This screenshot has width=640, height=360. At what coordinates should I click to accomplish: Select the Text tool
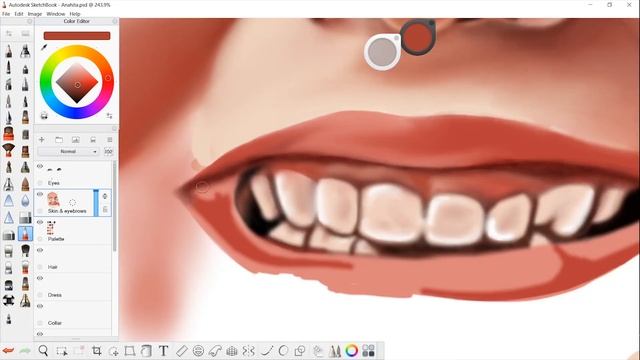click(163, 351)
